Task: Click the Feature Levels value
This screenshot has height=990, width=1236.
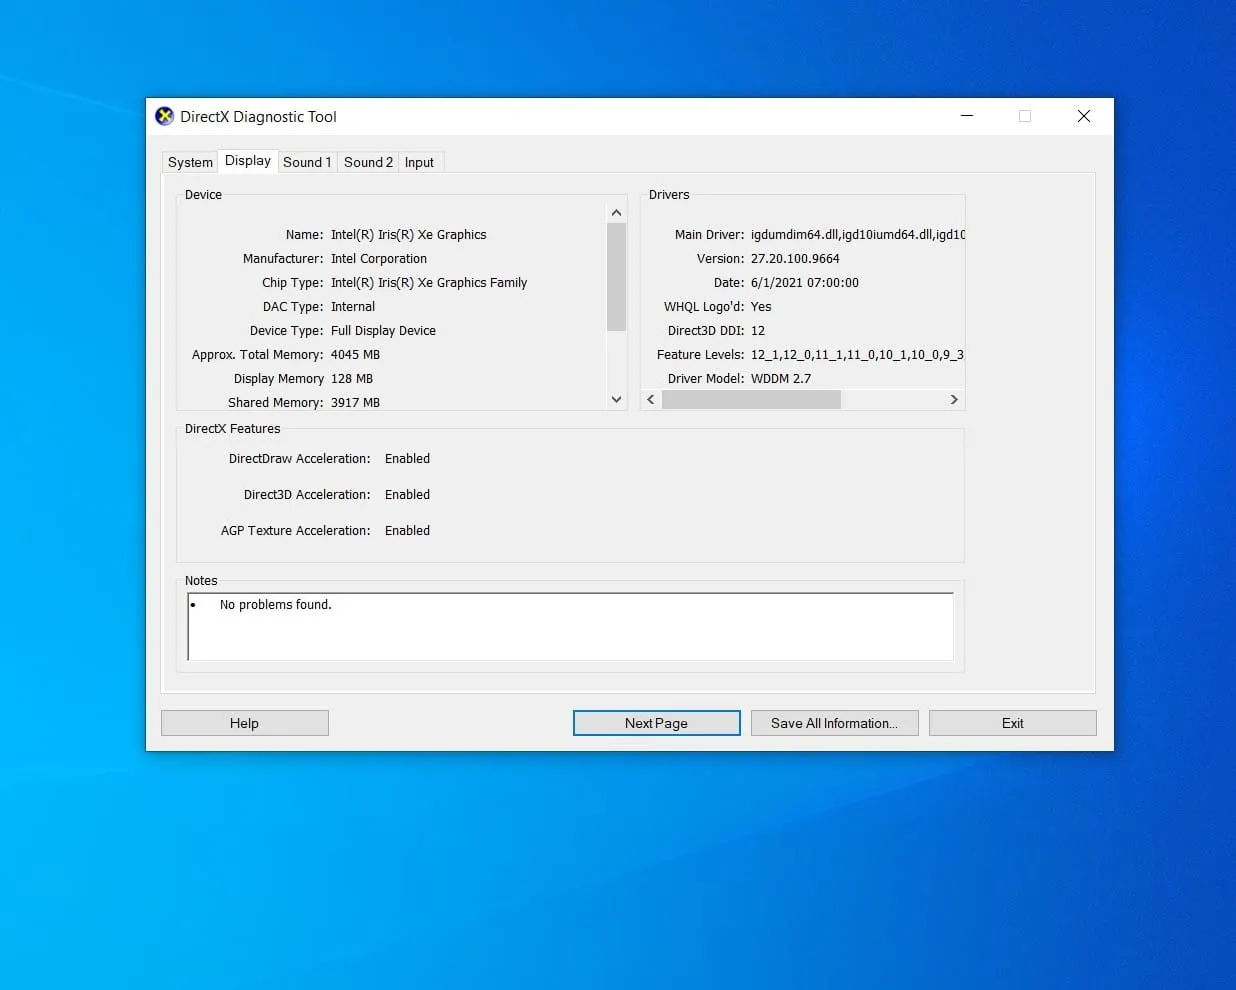Action: tap(855, 354)
